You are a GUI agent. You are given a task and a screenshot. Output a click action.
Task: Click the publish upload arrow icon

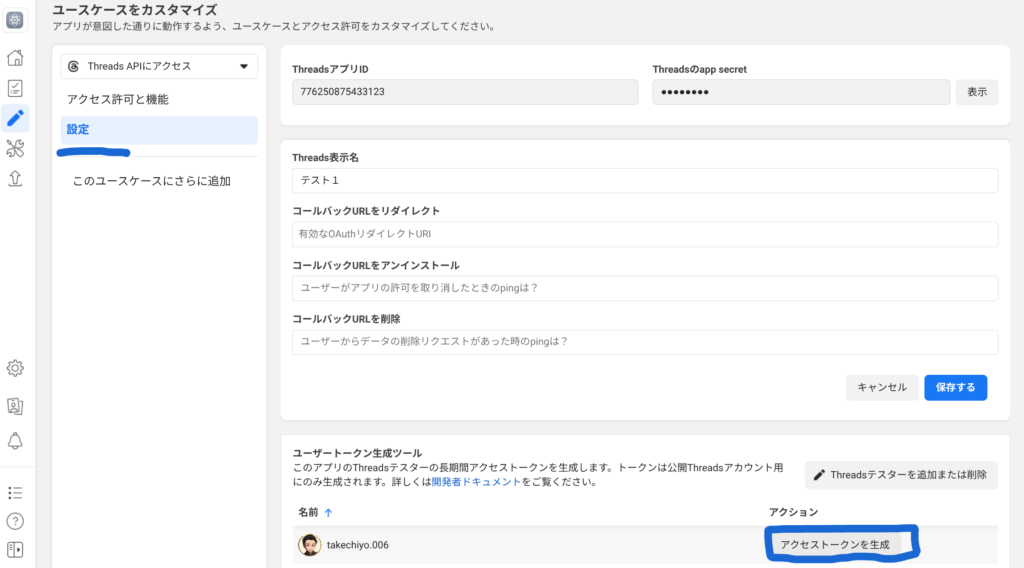pyautogui.click(x=15, y=179)
